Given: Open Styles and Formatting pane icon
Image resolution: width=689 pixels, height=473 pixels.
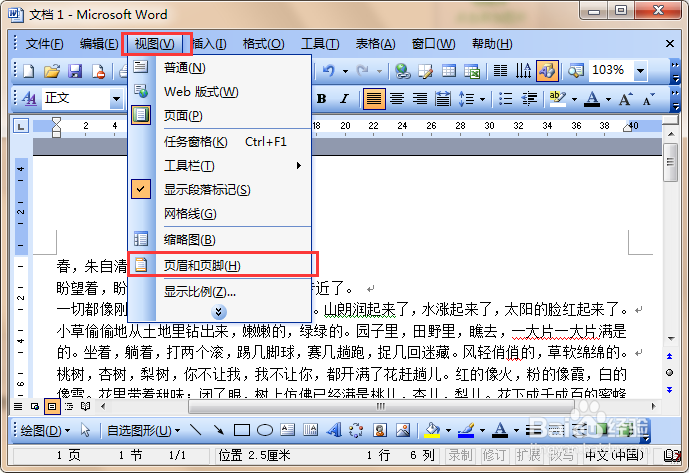Looking at the screenshot, I should 29,98.
